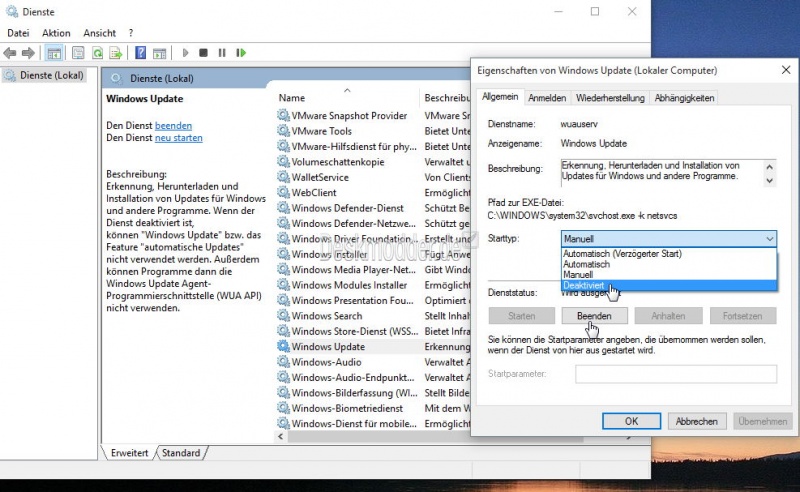The image size is (800, 492).
Task: Click the up arrow of the Beschreibung box
Action: click(769, 167)
